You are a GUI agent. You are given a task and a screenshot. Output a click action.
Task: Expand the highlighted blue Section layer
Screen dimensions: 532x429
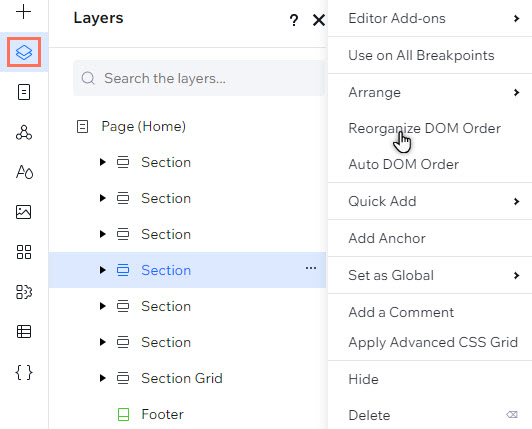pos(102,270)
